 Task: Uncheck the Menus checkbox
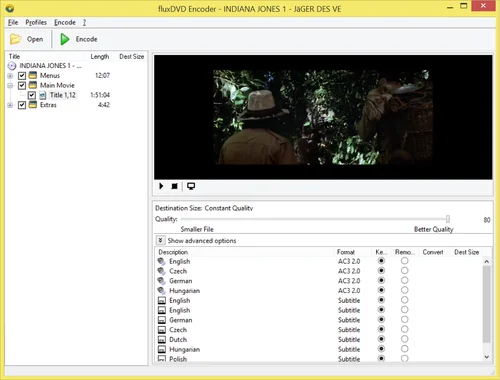pos(22,76)
